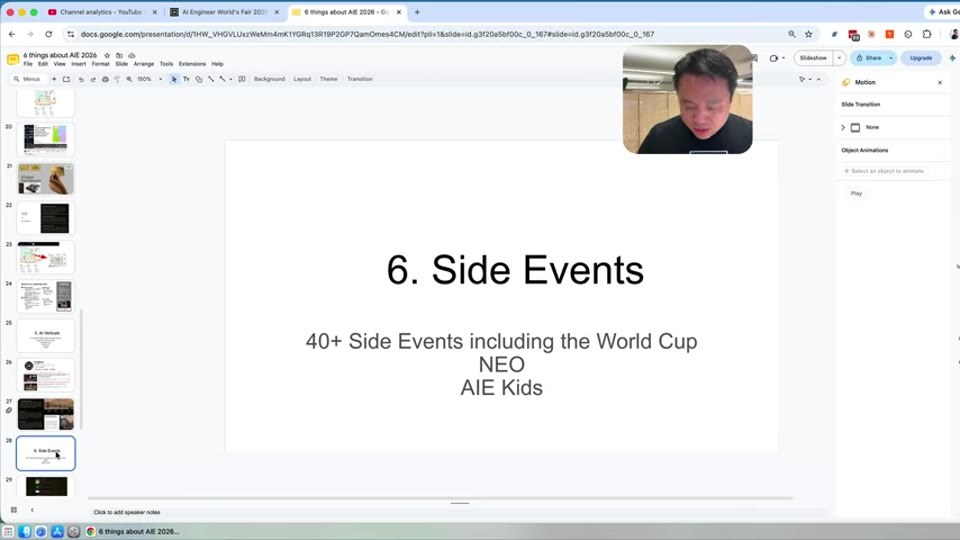Insert a text box with the Tt tool
Viewport: 960px width, 540px height.
click(186, 79)
